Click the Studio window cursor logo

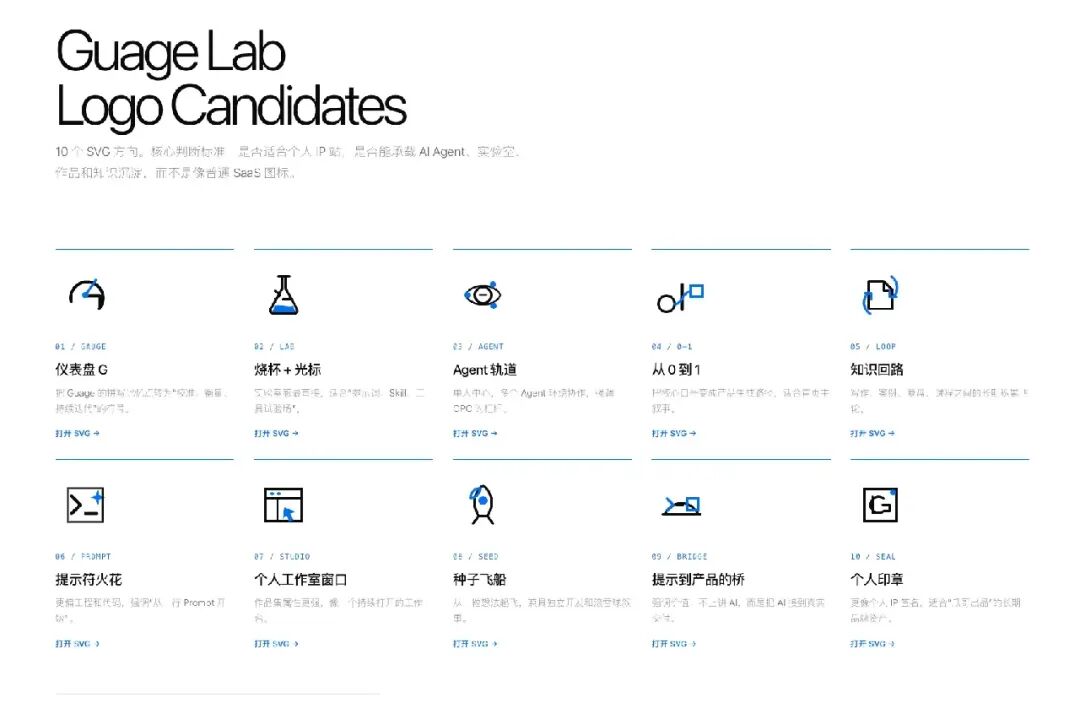[x=284, y=505]
